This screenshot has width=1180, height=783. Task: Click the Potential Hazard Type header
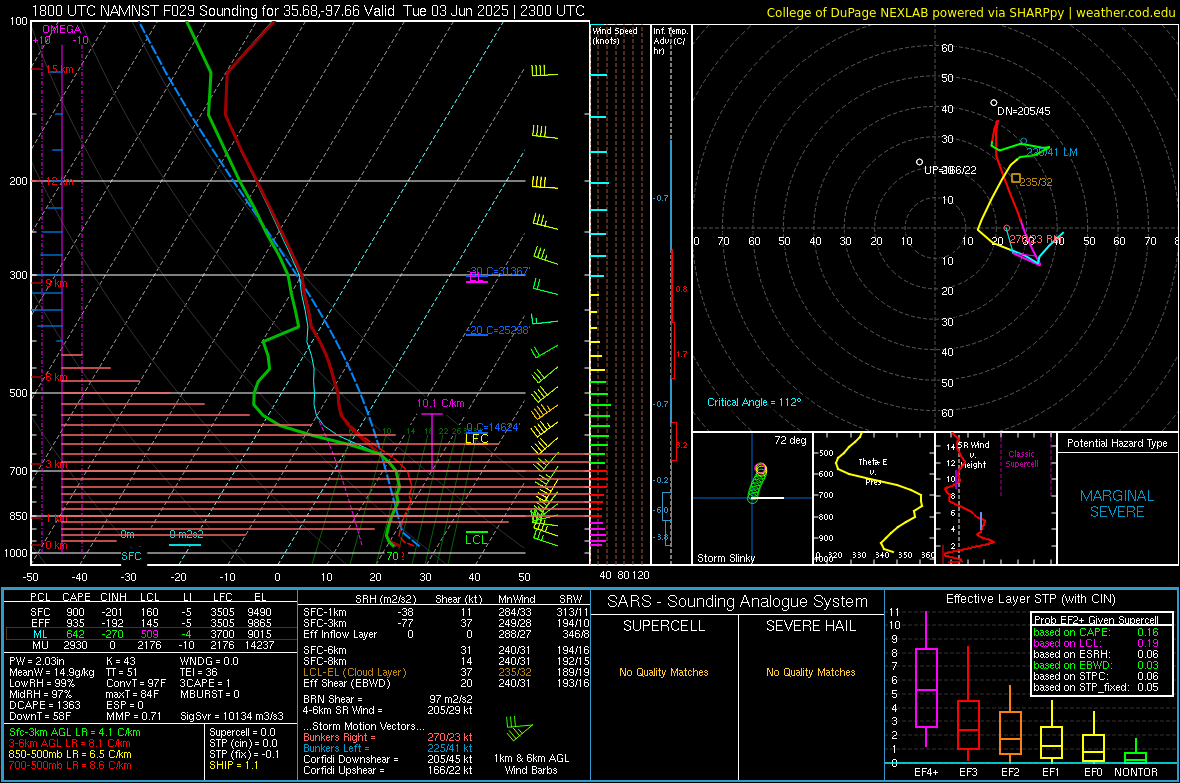[1117, 443]
